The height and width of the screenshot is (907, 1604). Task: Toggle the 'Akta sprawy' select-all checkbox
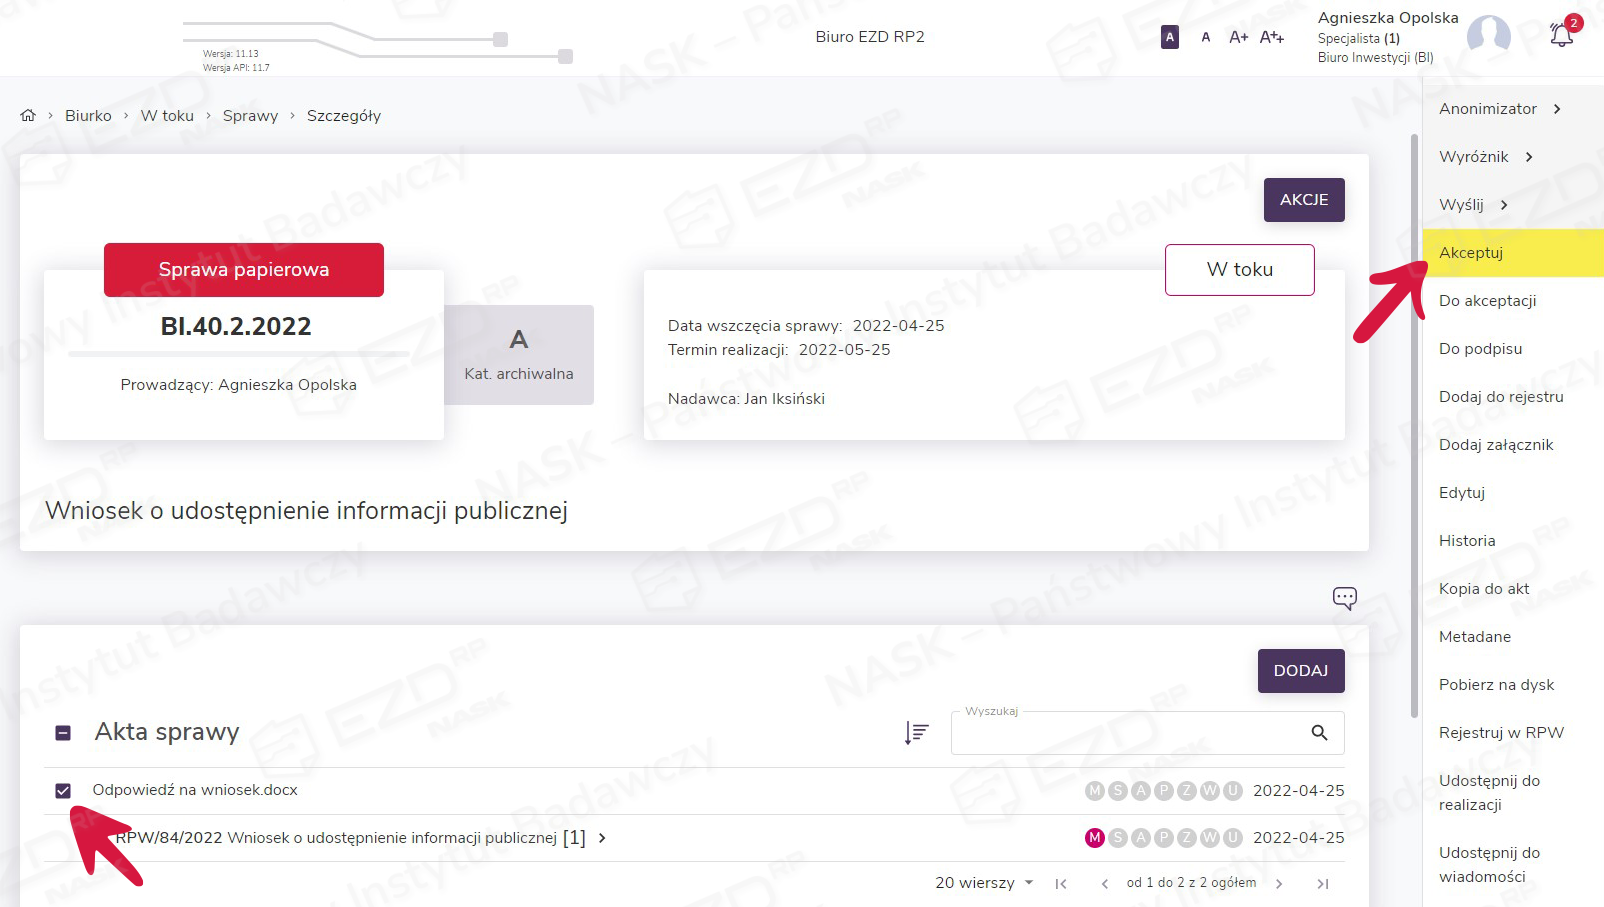point(63,733)
